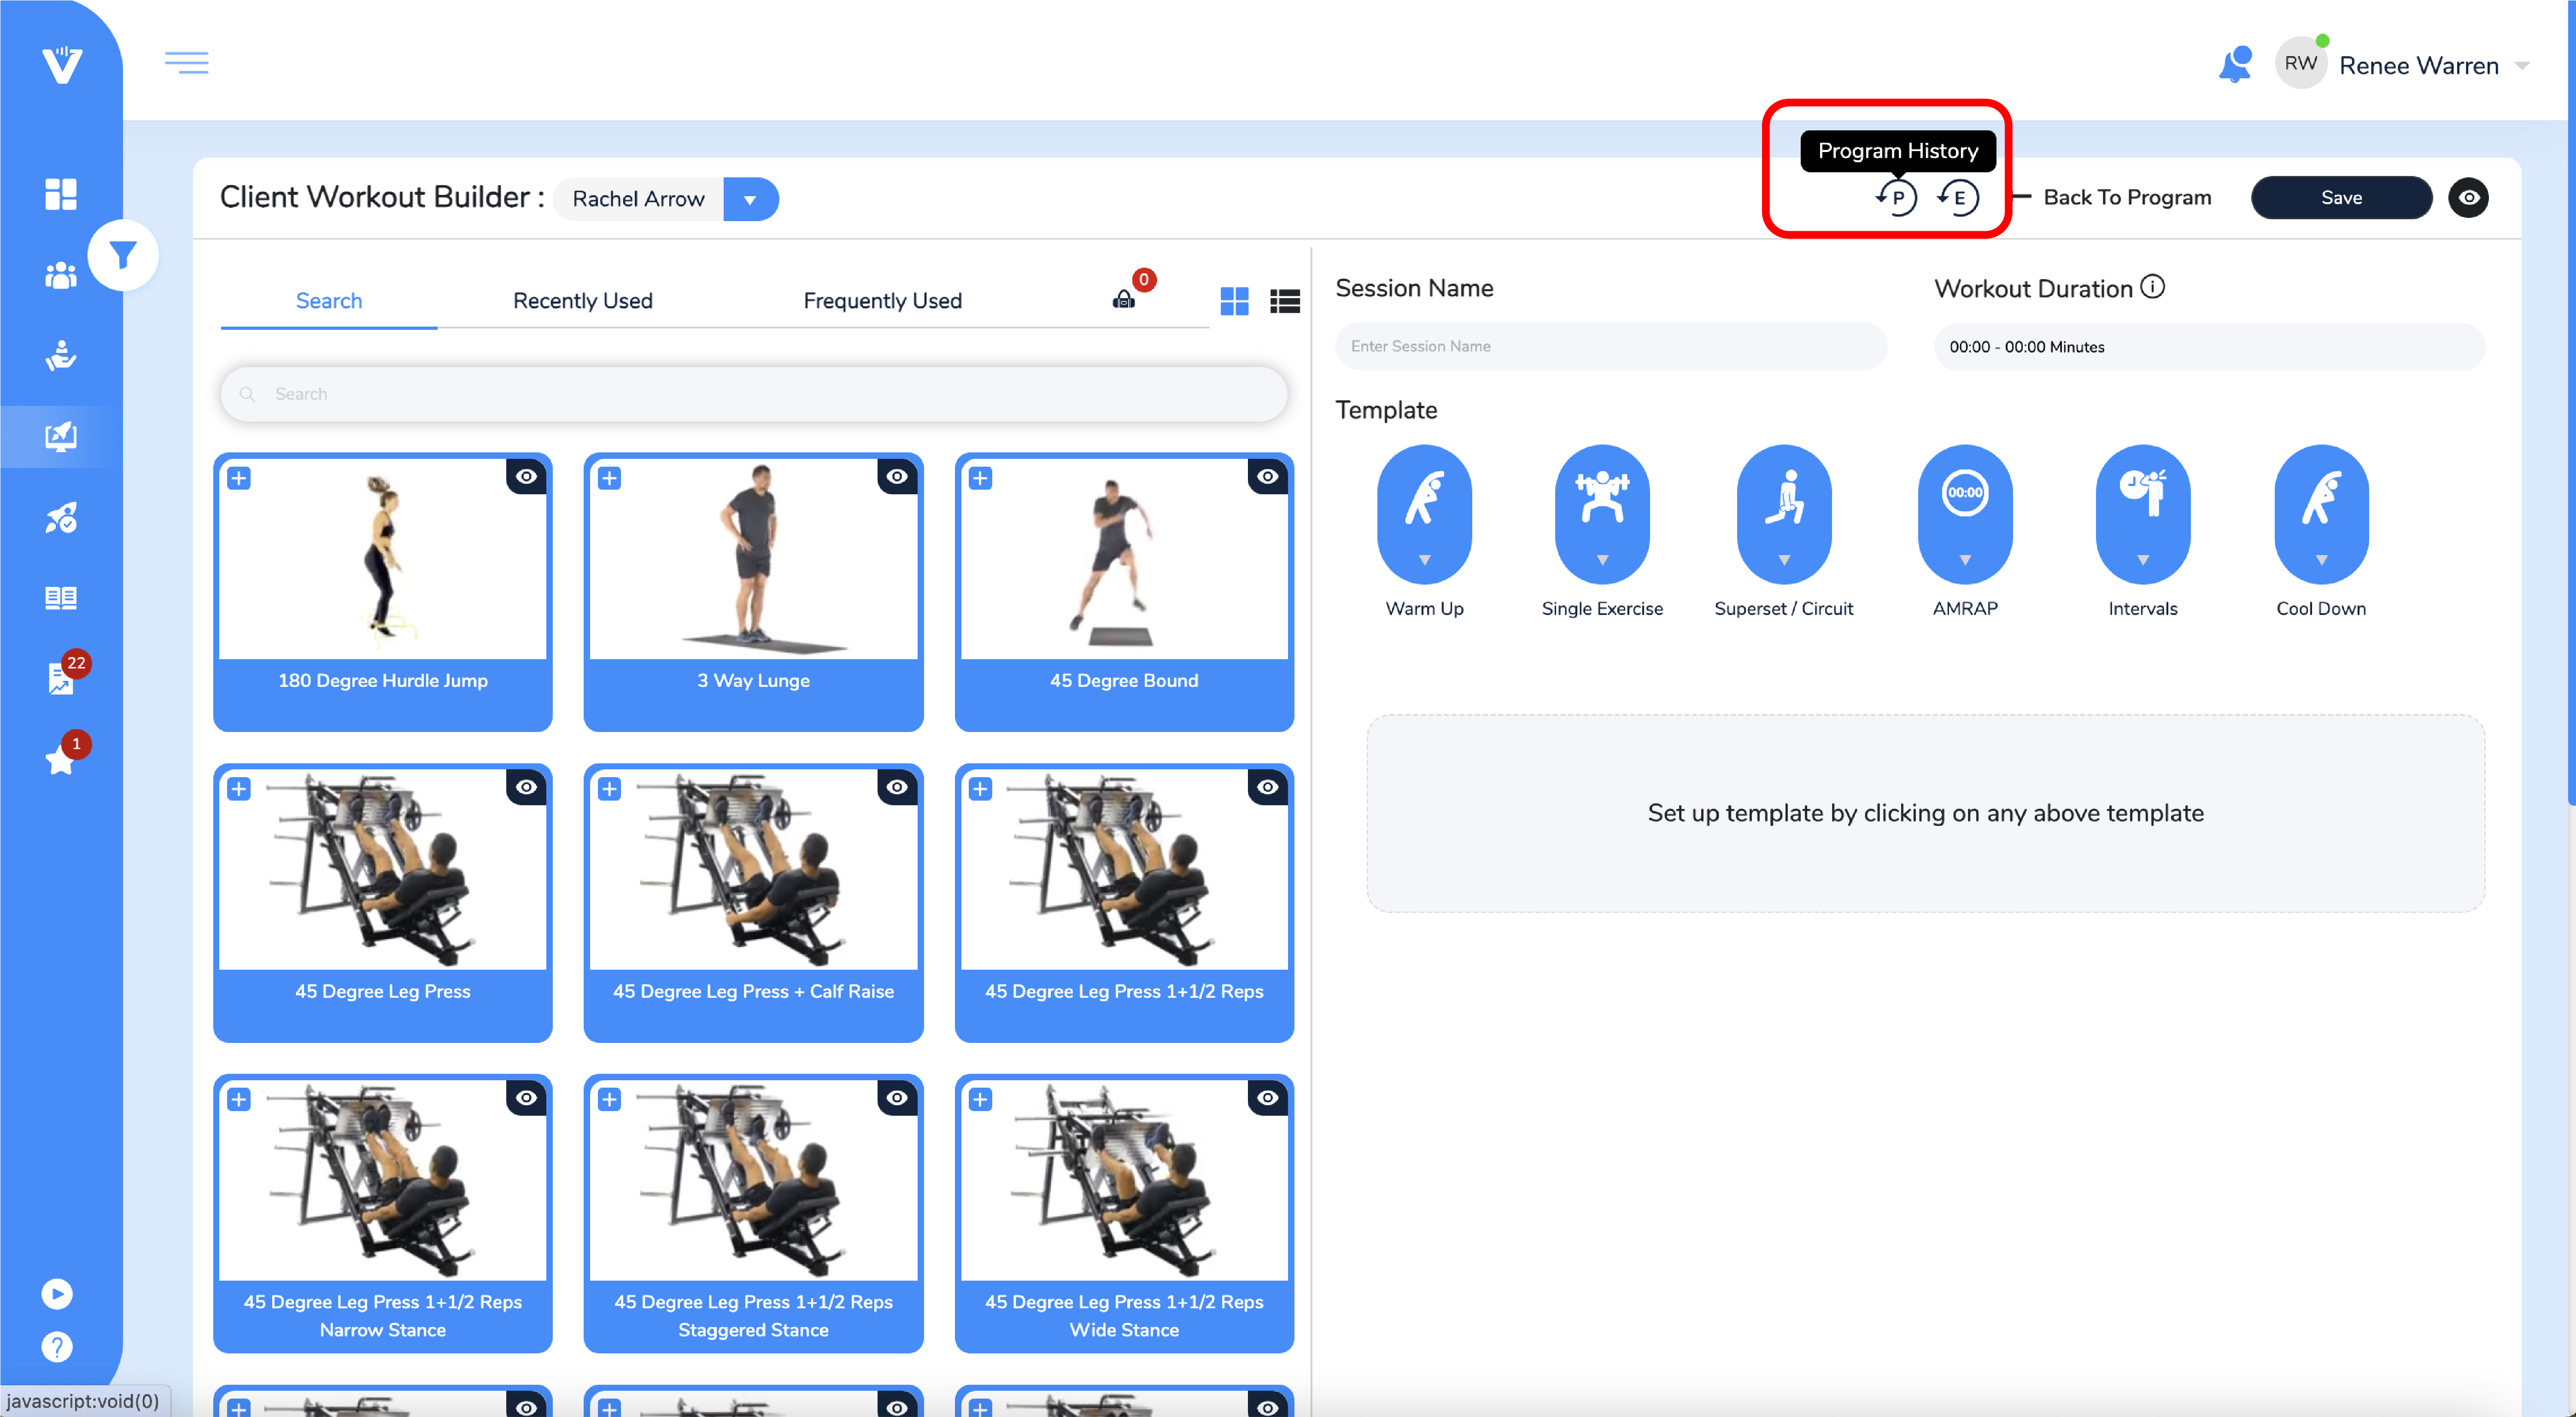2576x1417 pixels.
Task: Preview 45 Degree Leg Press via eye icon
Action: pyautogui.click(x=527, y=787)
